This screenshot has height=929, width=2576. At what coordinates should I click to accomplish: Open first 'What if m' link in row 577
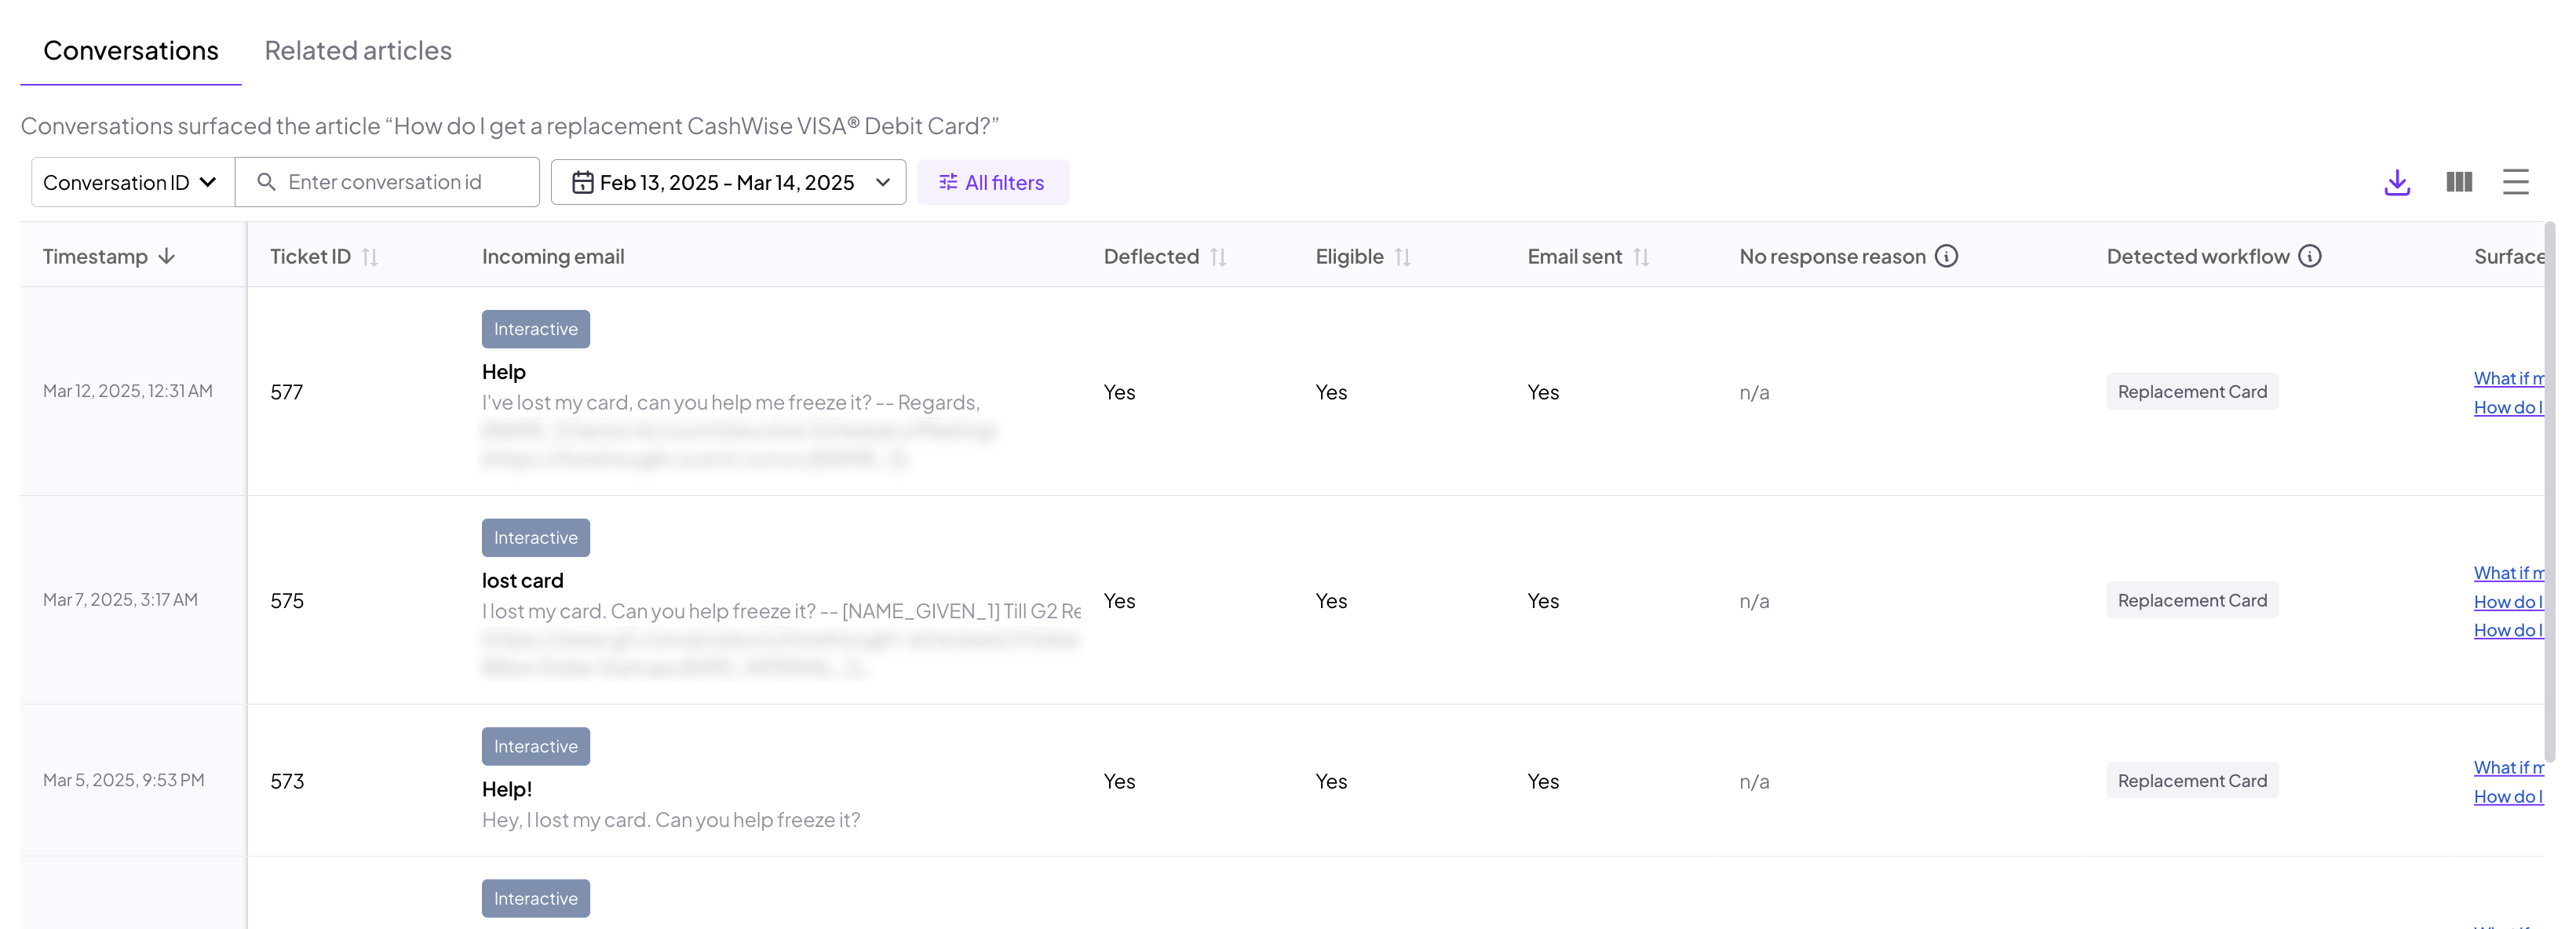click(x=2508, y=378)
